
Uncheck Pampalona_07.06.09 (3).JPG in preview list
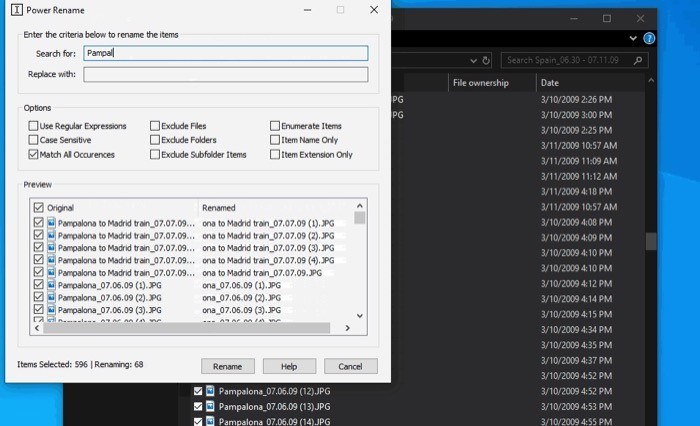pyautogui.click(x=38, y=309)
